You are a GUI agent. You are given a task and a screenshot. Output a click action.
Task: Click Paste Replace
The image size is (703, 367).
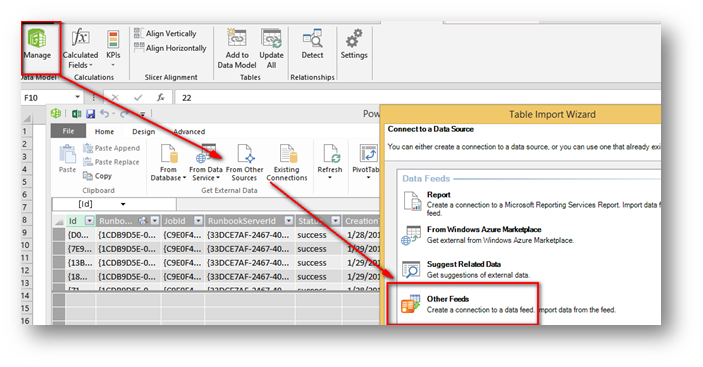tap(112, 162)
